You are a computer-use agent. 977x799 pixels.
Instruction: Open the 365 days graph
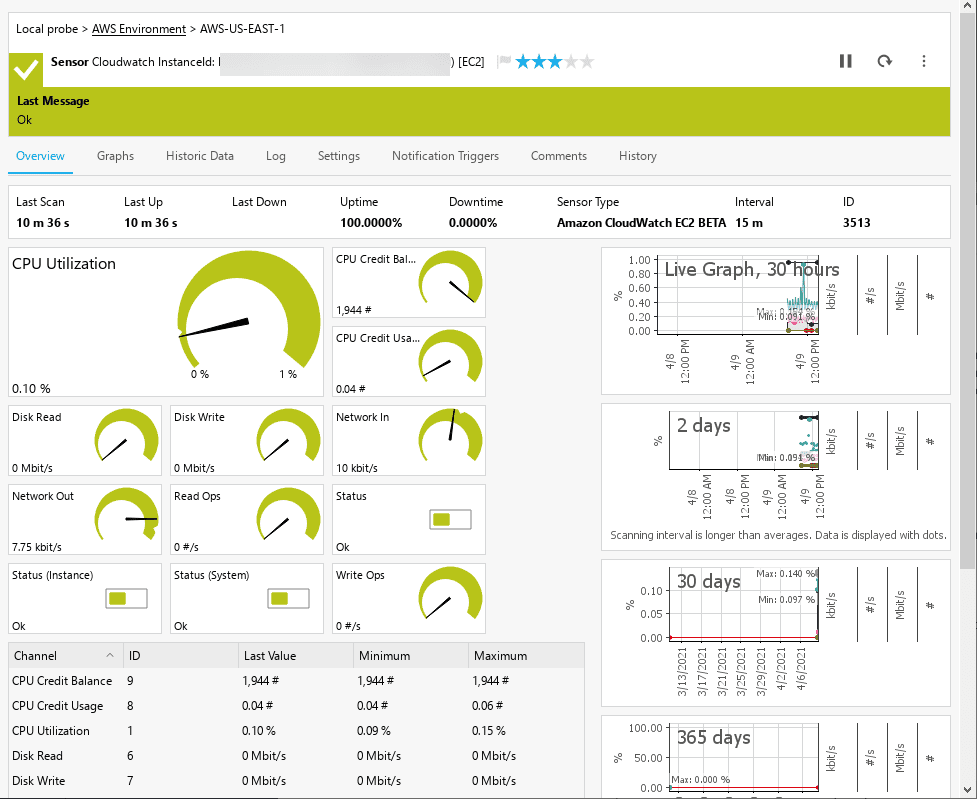click(x=776, y=757)
